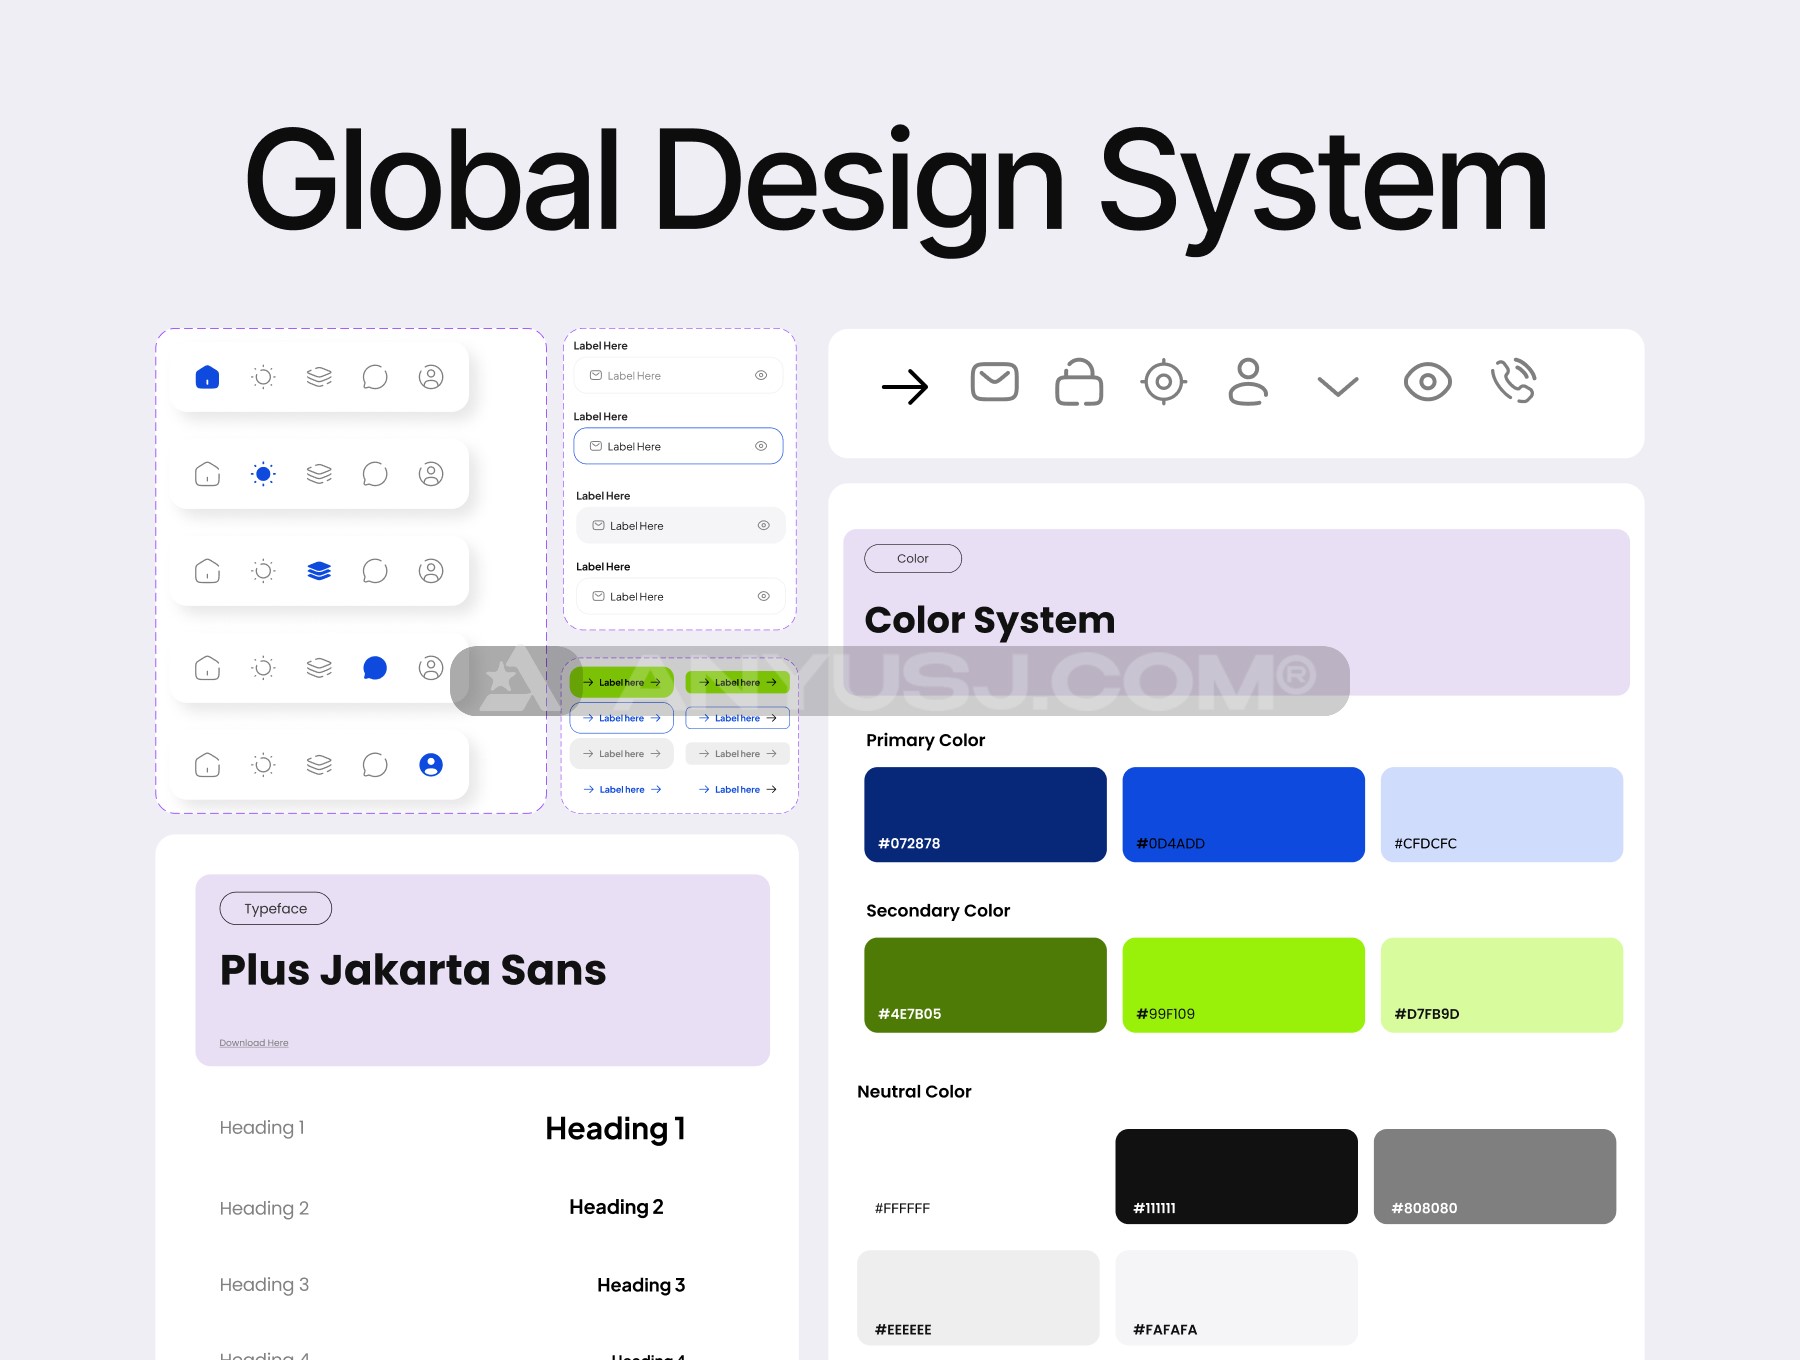Select home icon in the nav bar with active layers

point(207,571)
